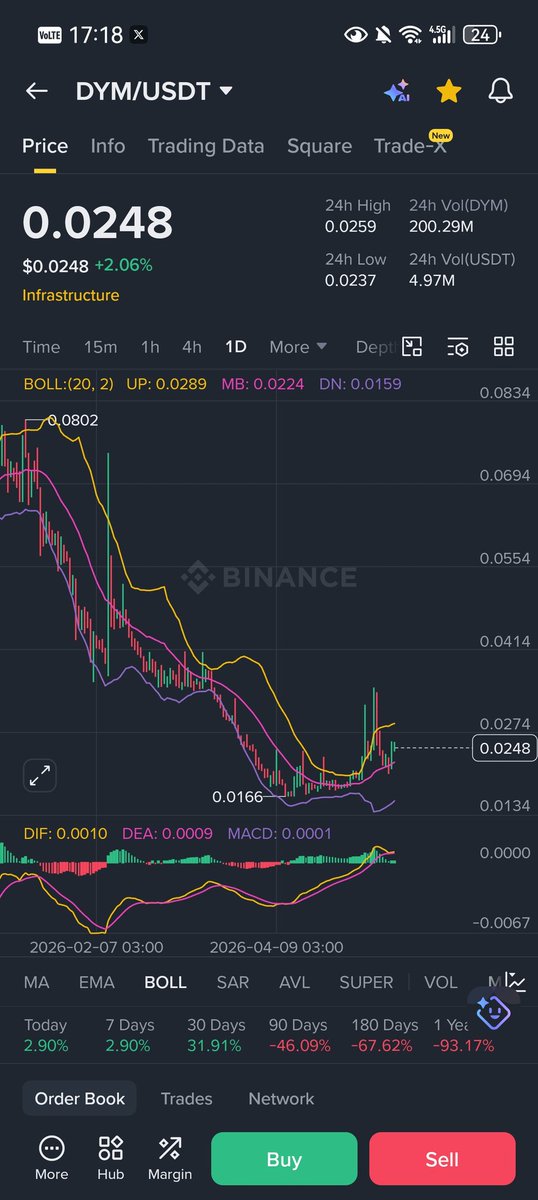Expand chart to fullscreen
Image resolution: width=538 pixels, height=1200 pixels.
point(40,775)
